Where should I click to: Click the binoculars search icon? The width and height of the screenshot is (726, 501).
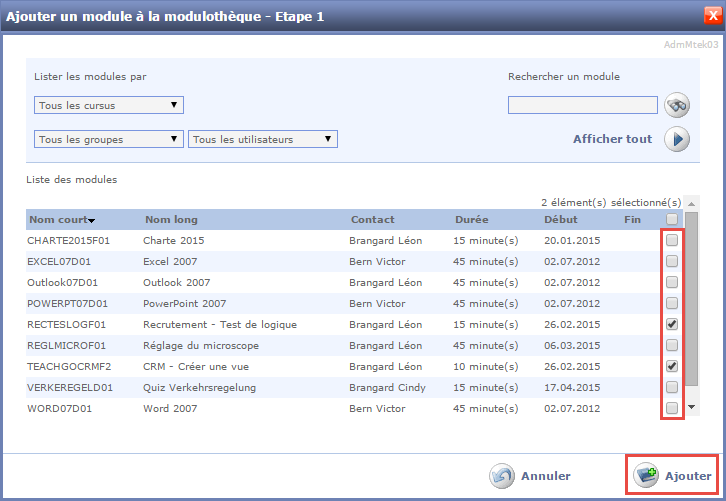[x=678, y=105]
